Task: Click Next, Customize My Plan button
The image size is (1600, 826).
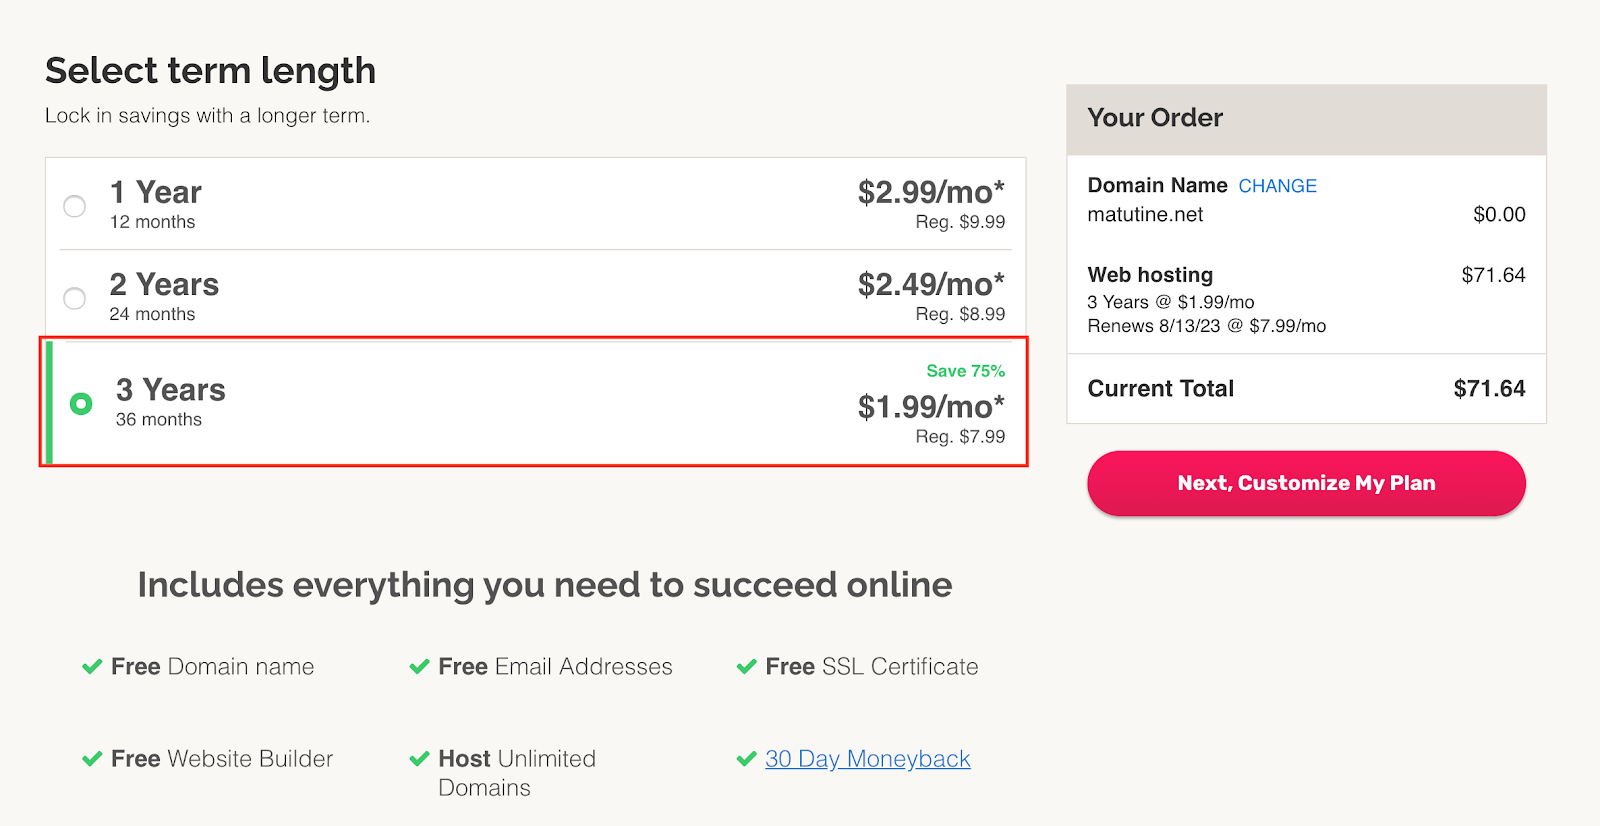Action: pos(1306,483)
